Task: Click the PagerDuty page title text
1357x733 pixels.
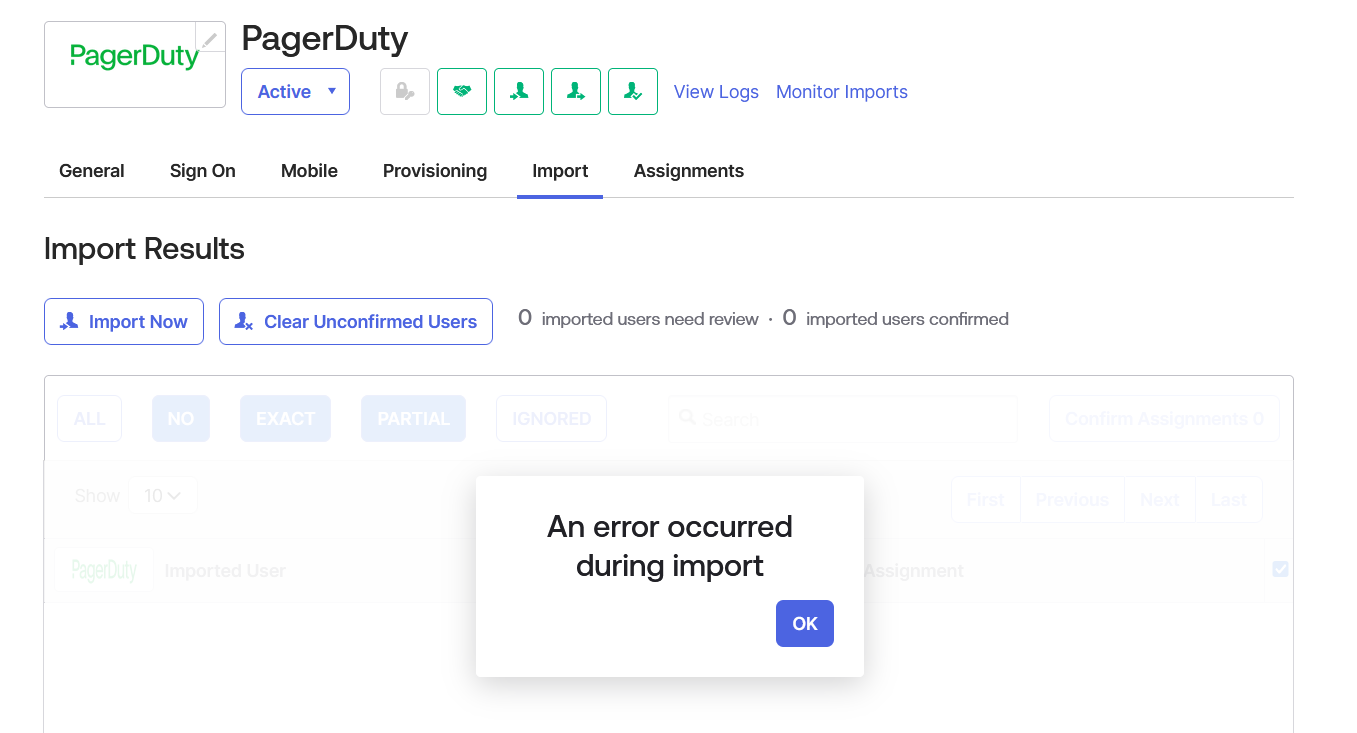Action: coord(325,39)
